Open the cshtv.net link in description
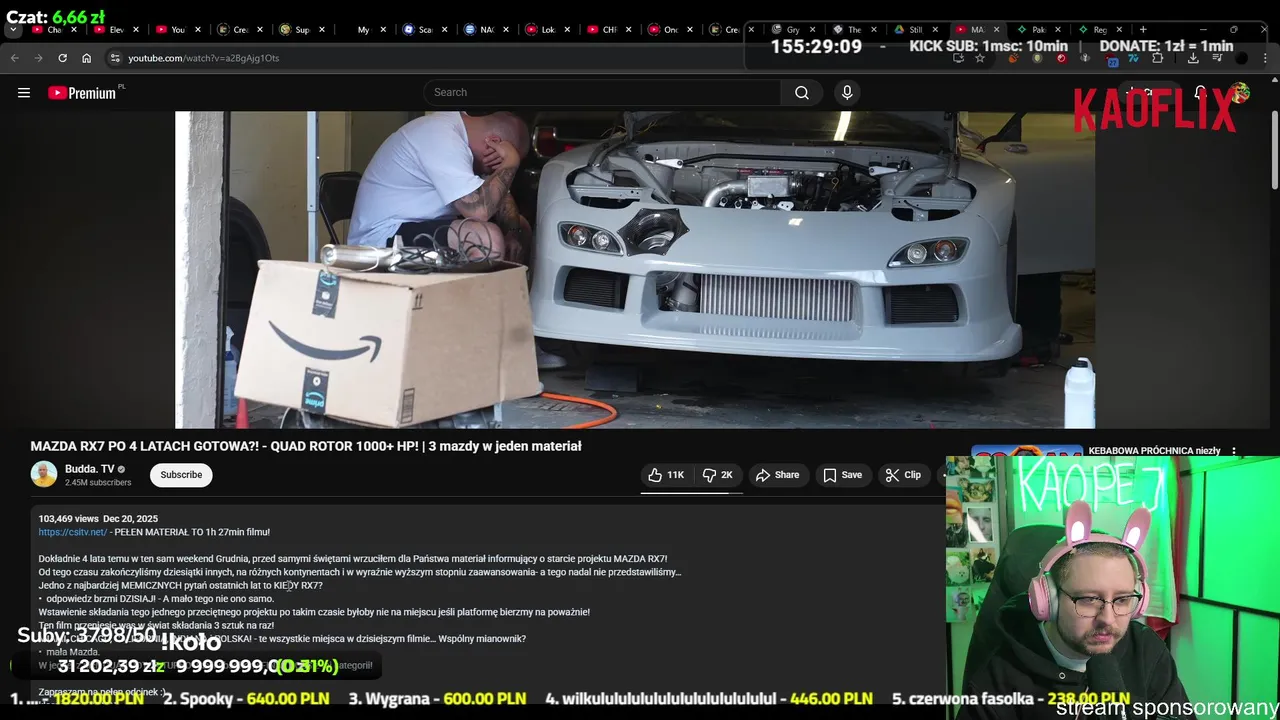This screenshot has height=720, width=1280. [72, 532]
